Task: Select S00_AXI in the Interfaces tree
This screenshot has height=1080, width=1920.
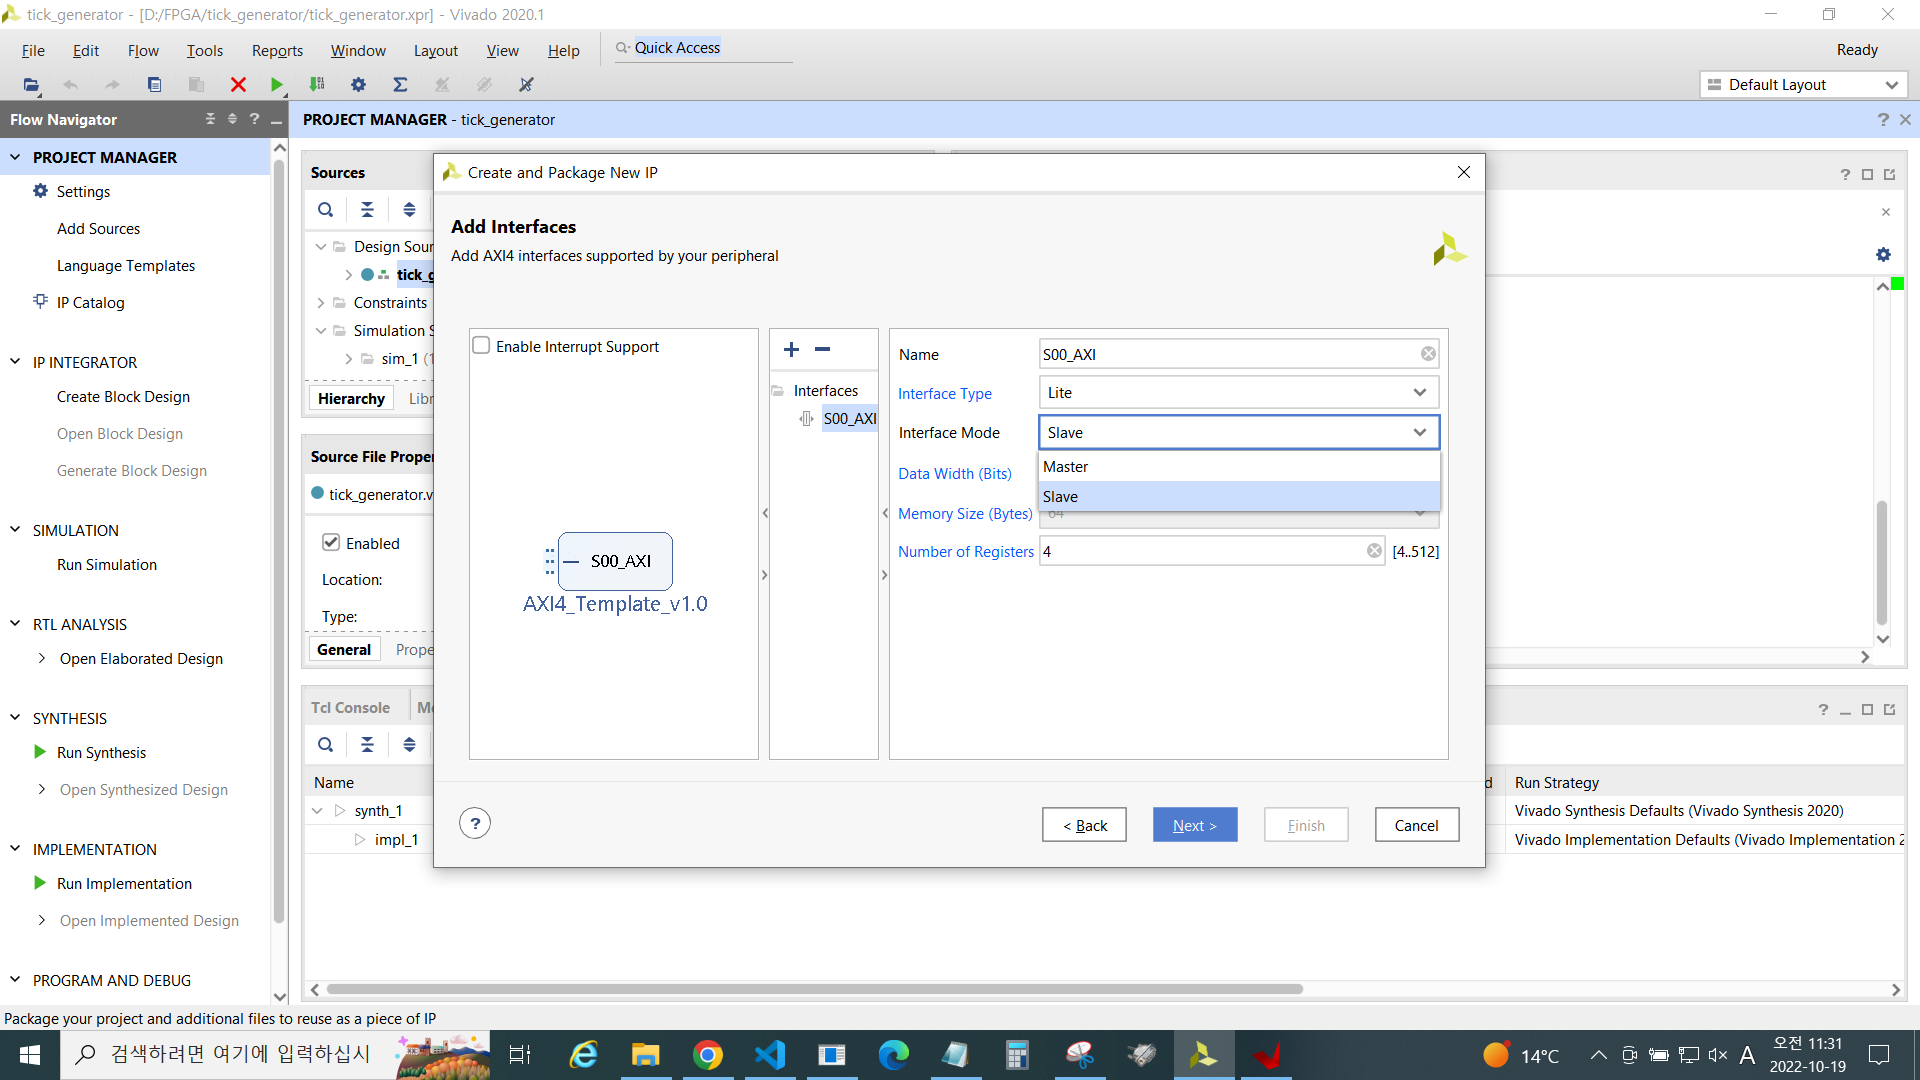Action: [849, 418]
